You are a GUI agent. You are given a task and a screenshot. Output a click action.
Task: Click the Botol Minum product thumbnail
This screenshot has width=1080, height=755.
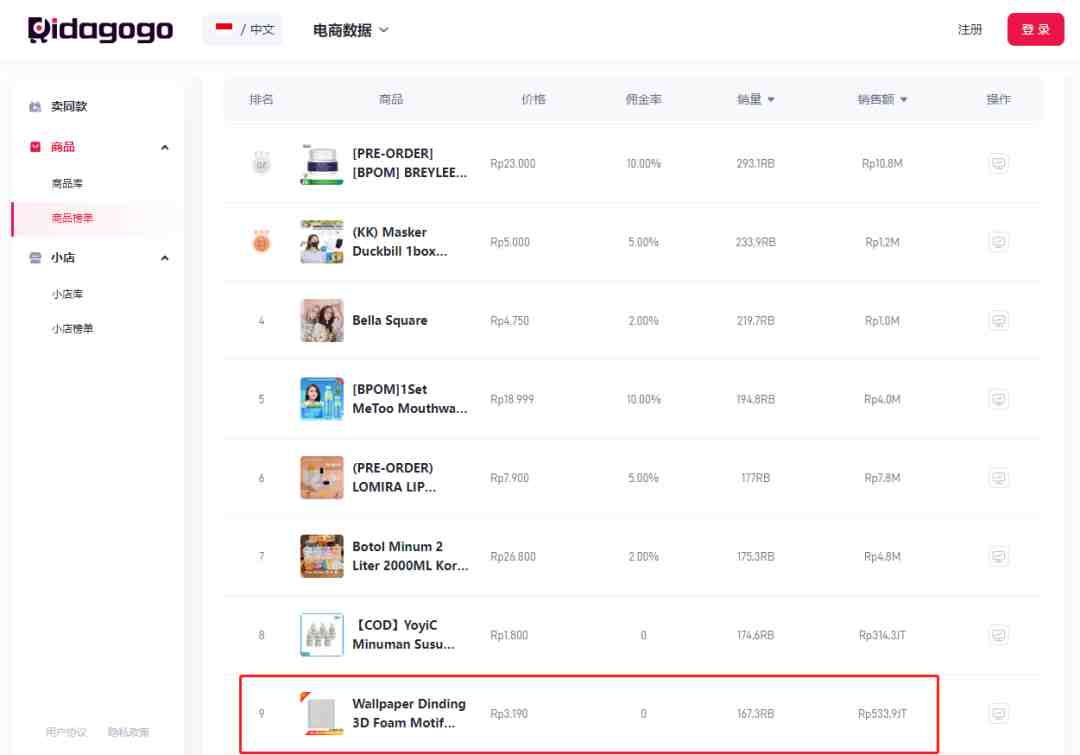point(322,556)
